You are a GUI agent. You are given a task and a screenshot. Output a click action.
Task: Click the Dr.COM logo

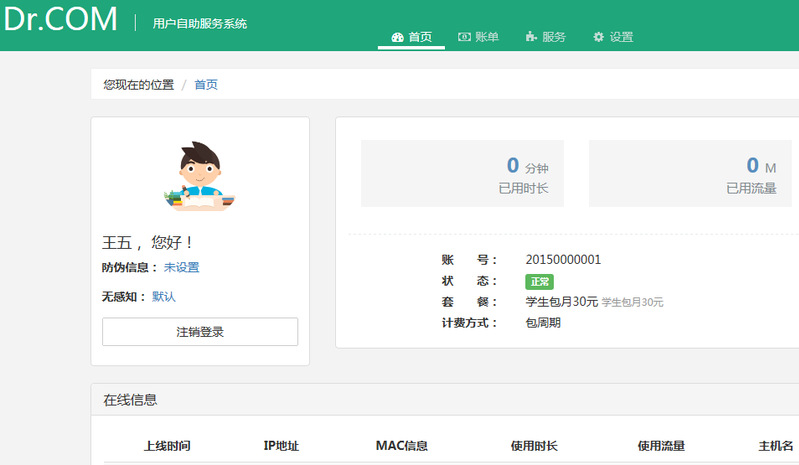click(60, 20)
